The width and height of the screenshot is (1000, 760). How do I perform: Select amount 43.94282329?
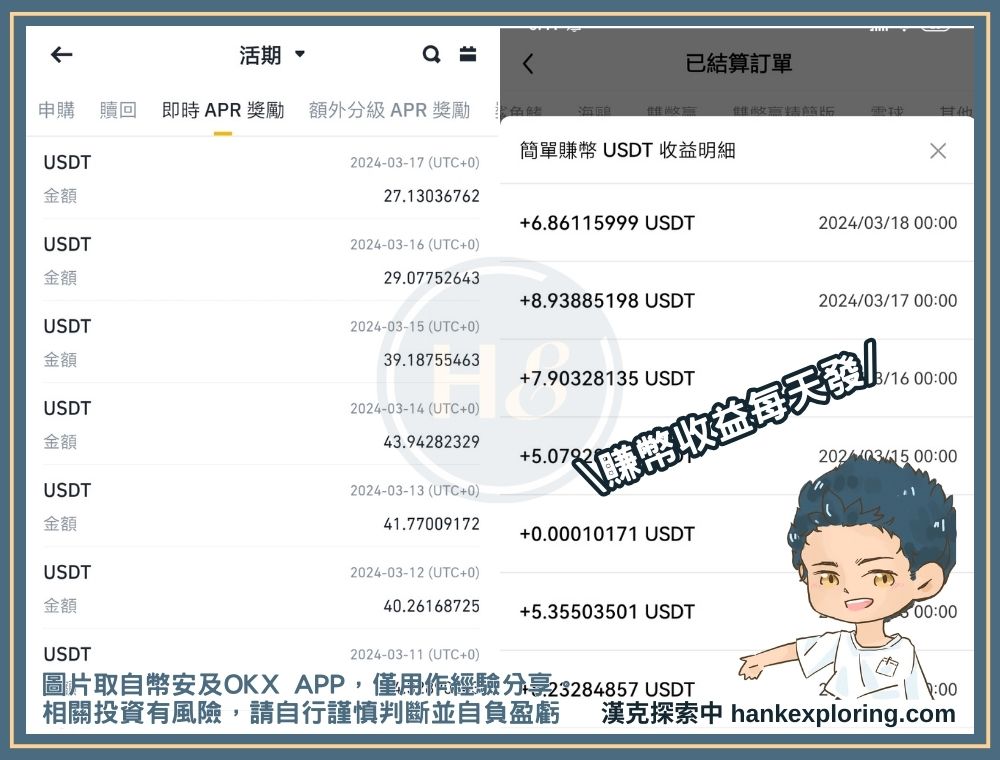click(431, 442)
